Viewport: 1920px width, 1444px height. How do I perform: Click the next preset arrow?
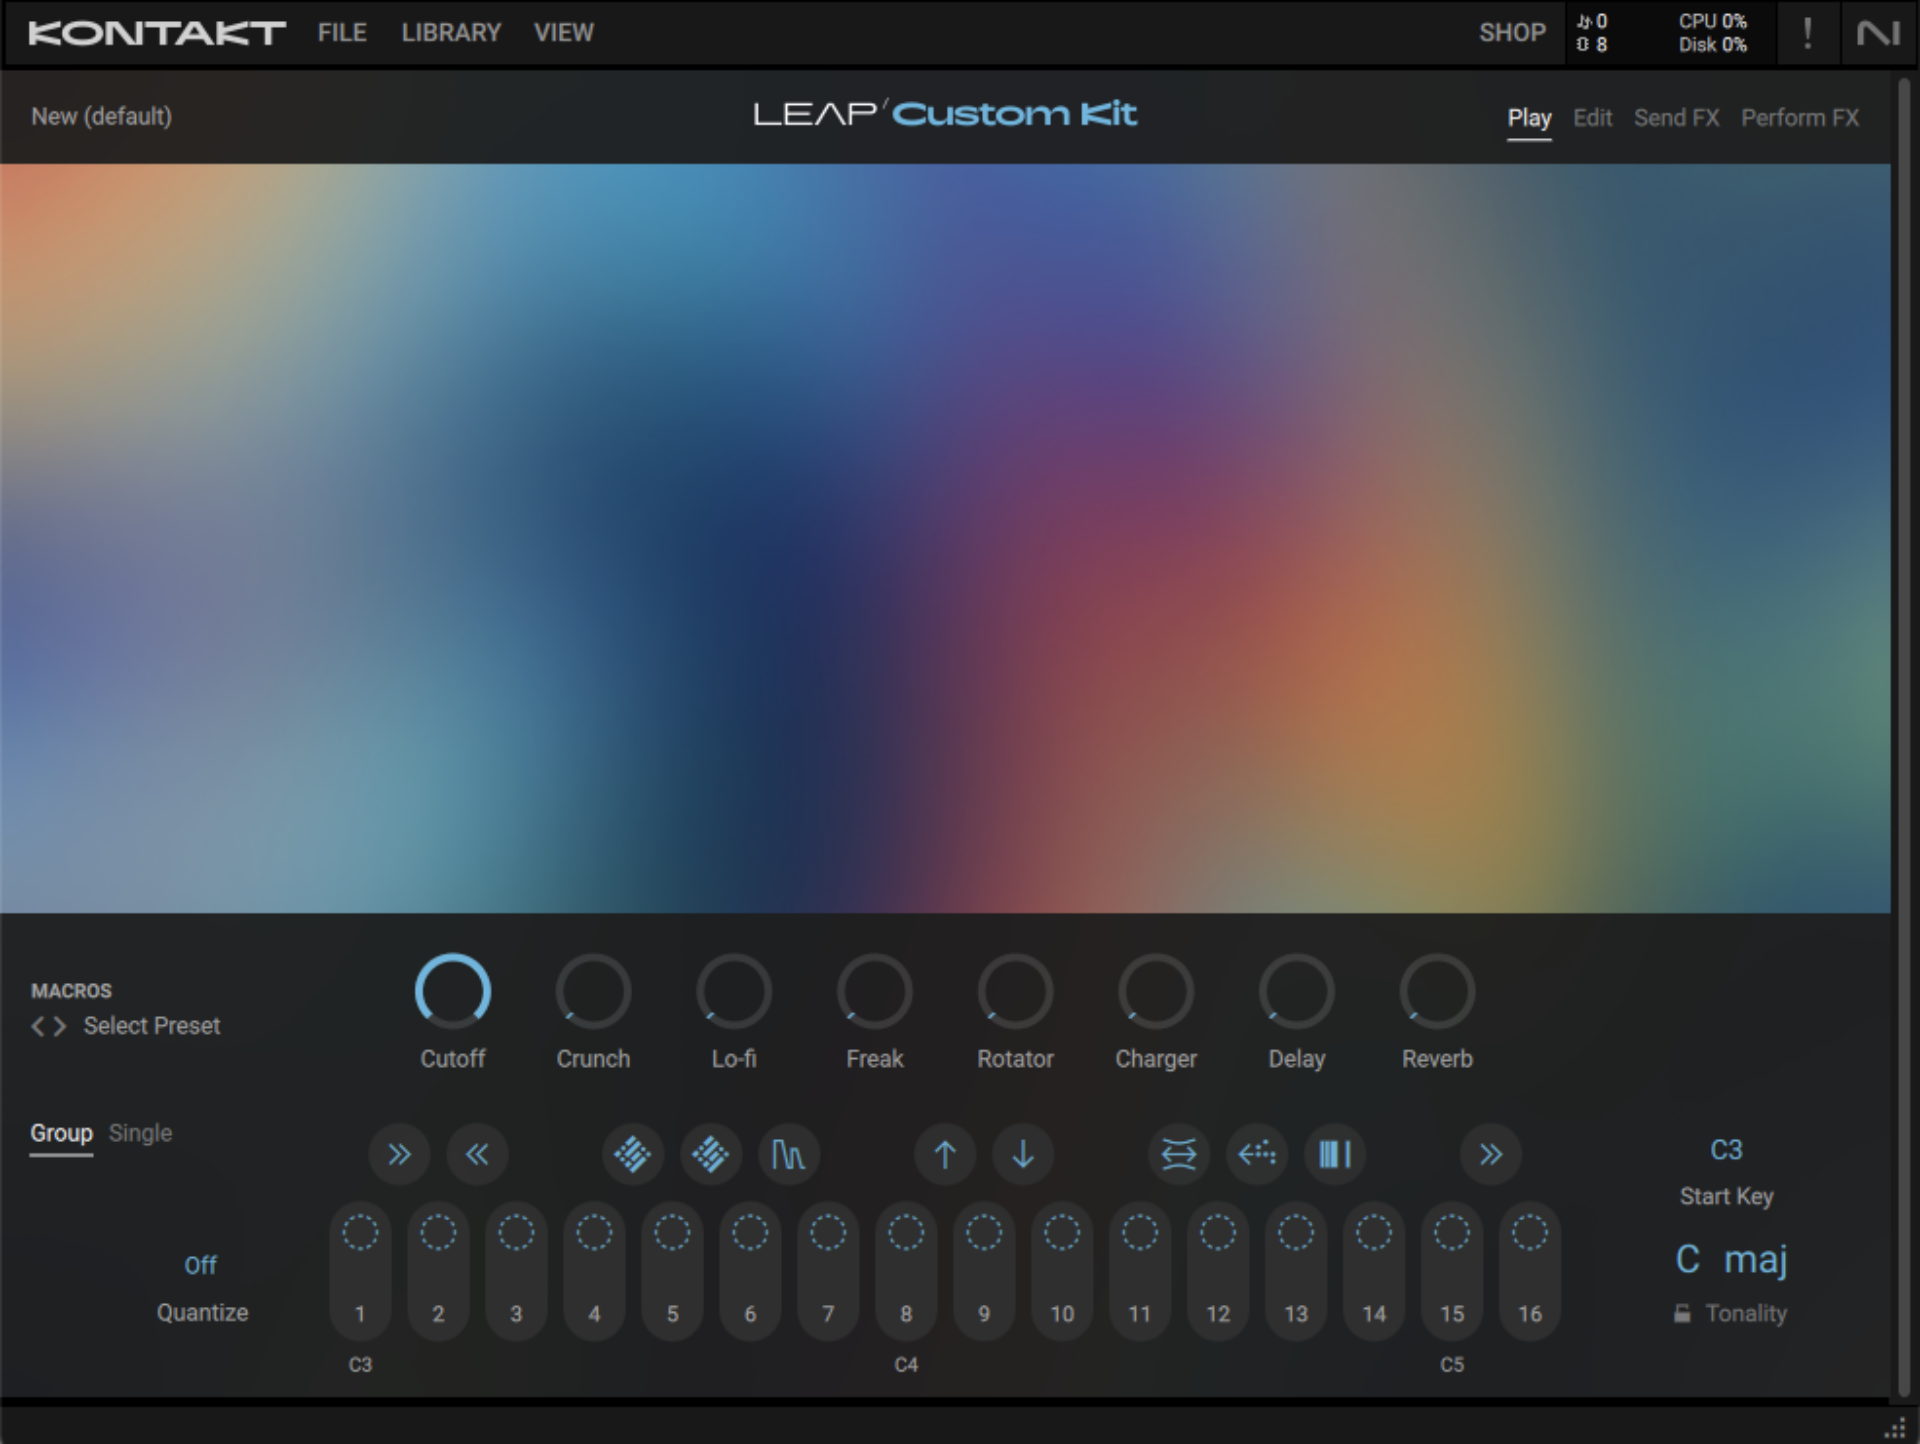(x=60, y=1025)
